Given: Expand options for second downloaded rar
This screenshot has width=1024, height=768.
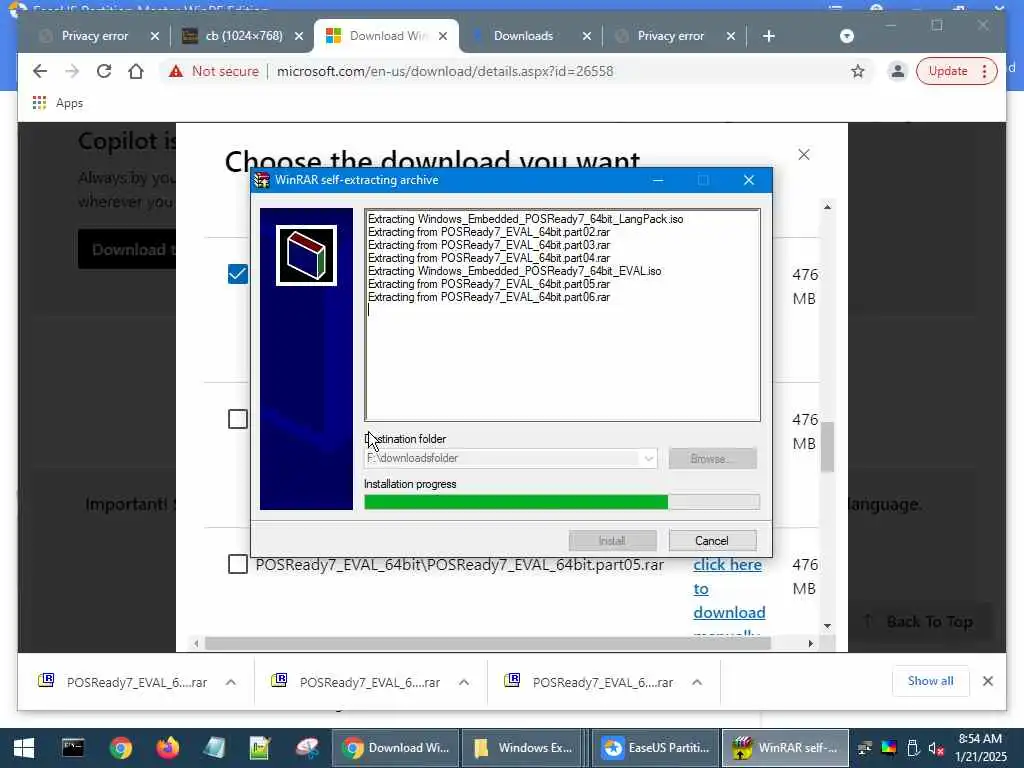Looking at the screenshot, I should [464, 682].
